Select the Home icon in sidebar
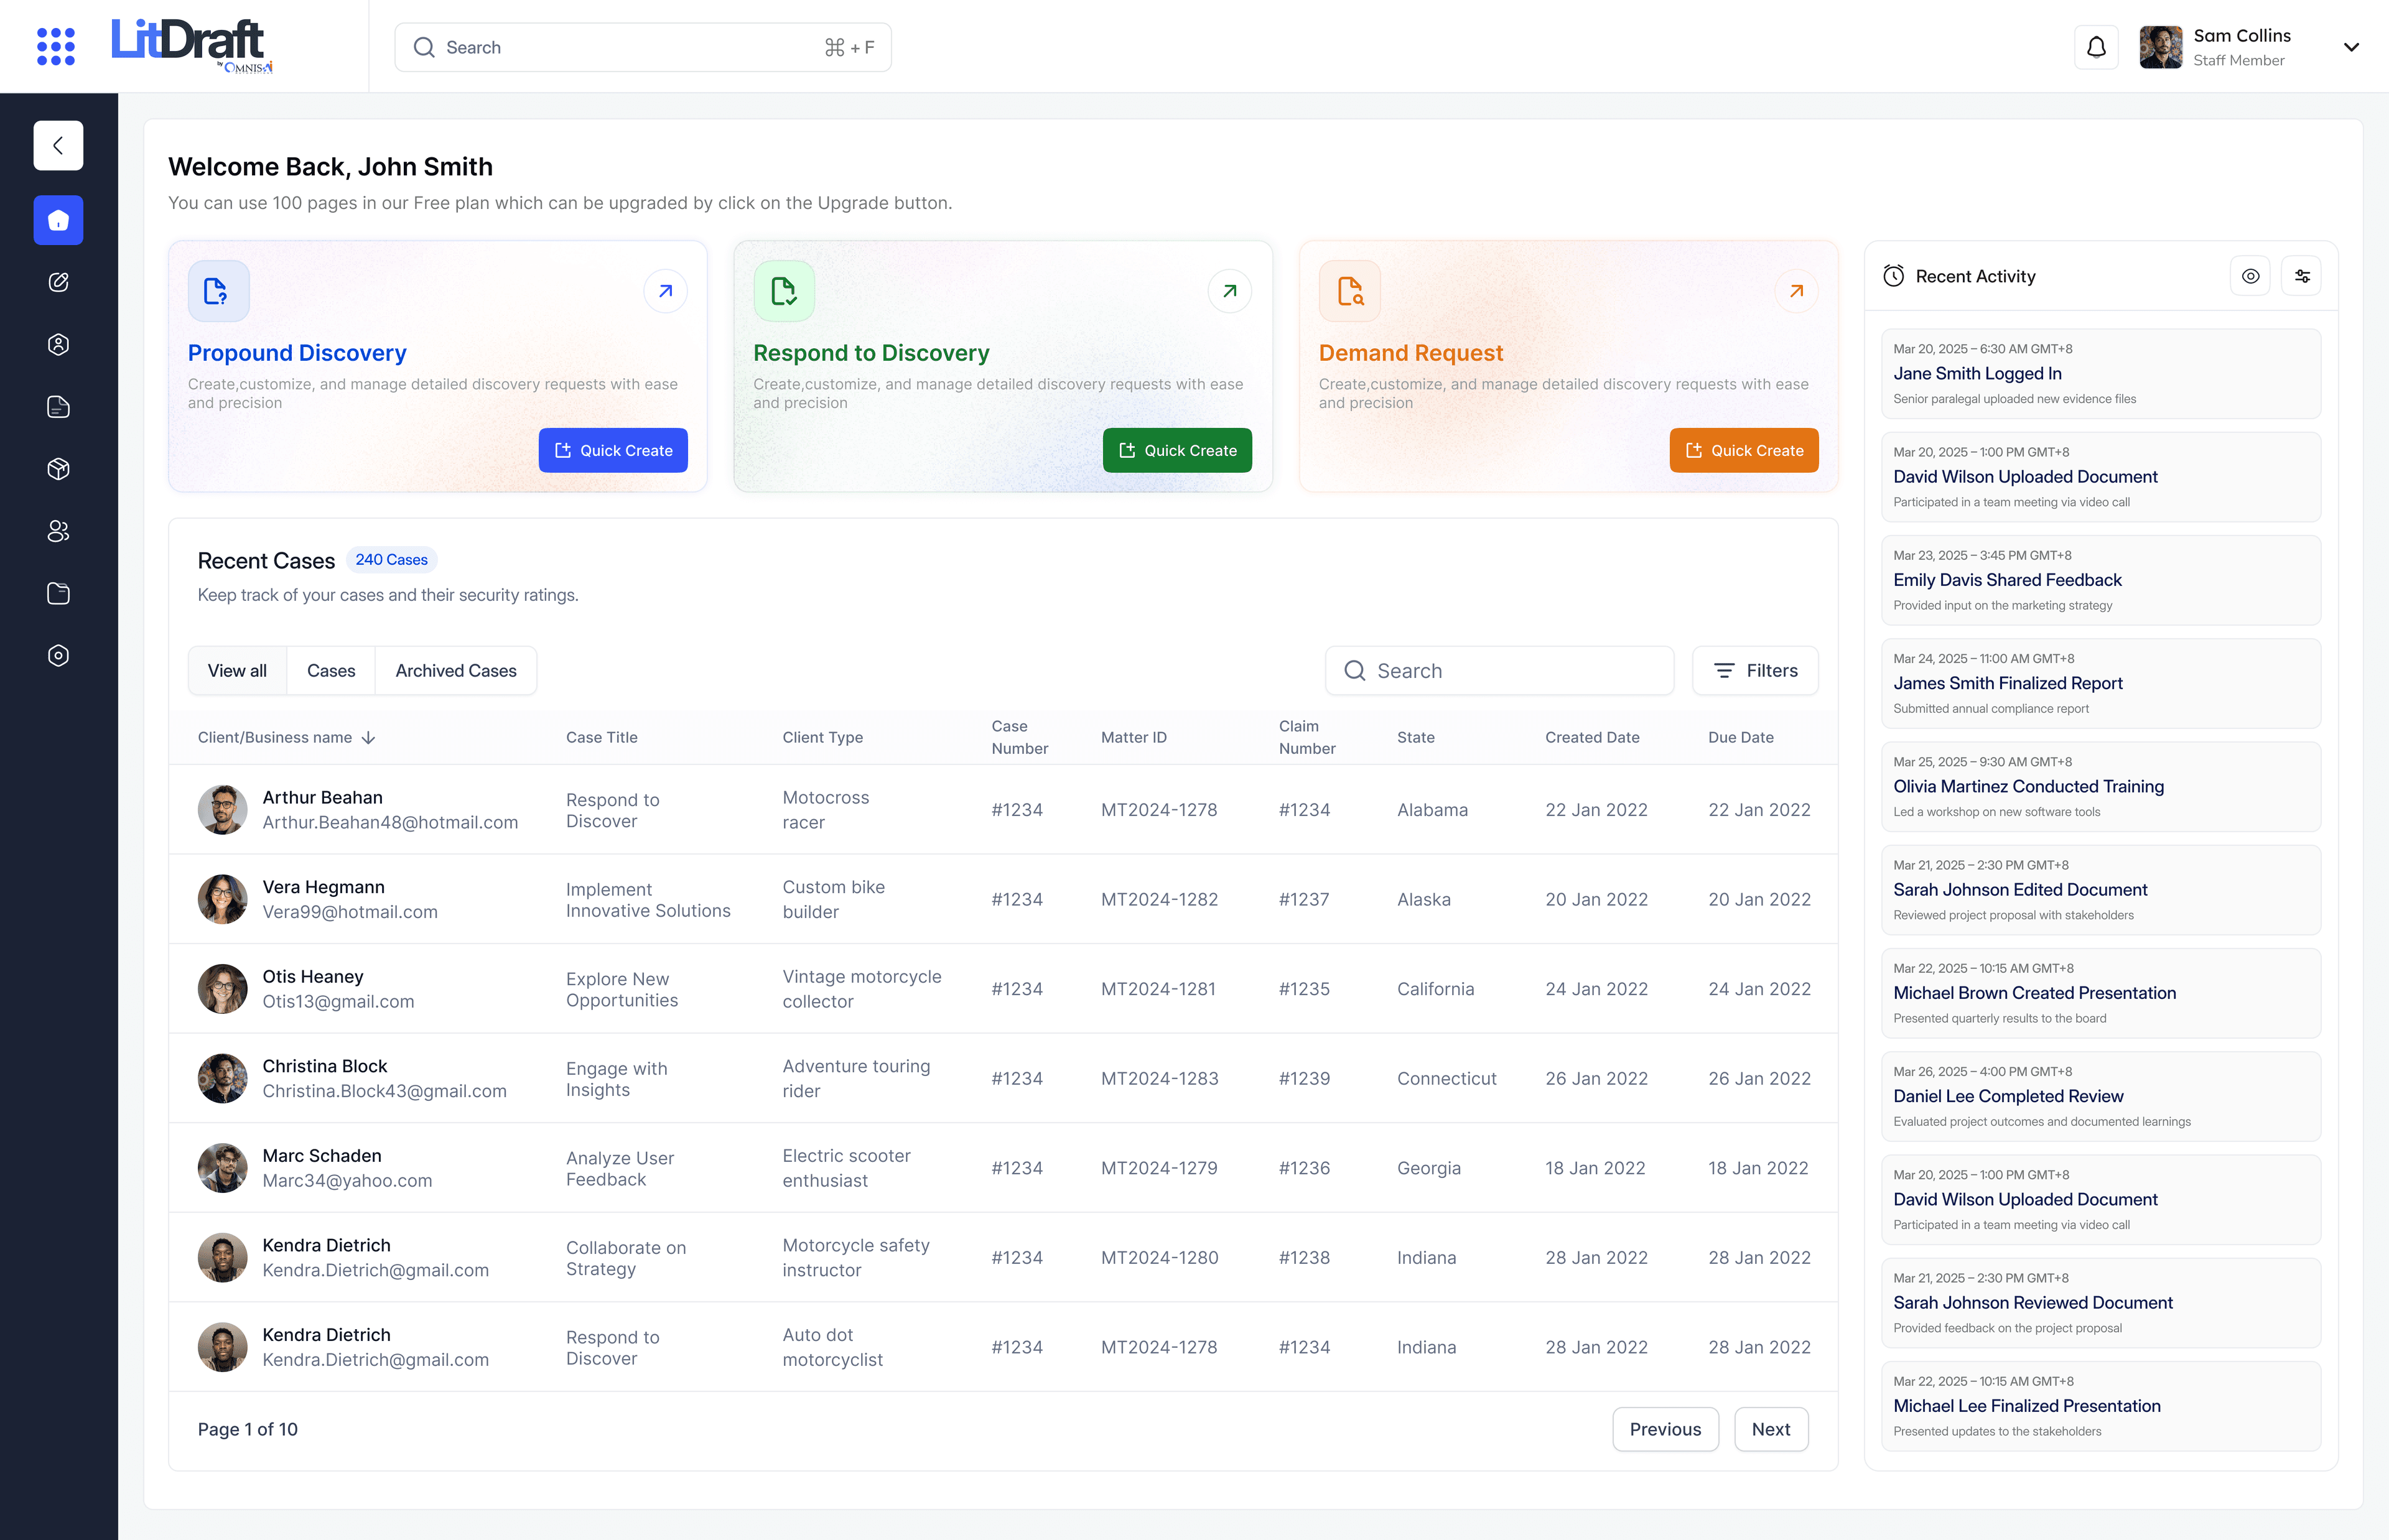 pos(58,220)
